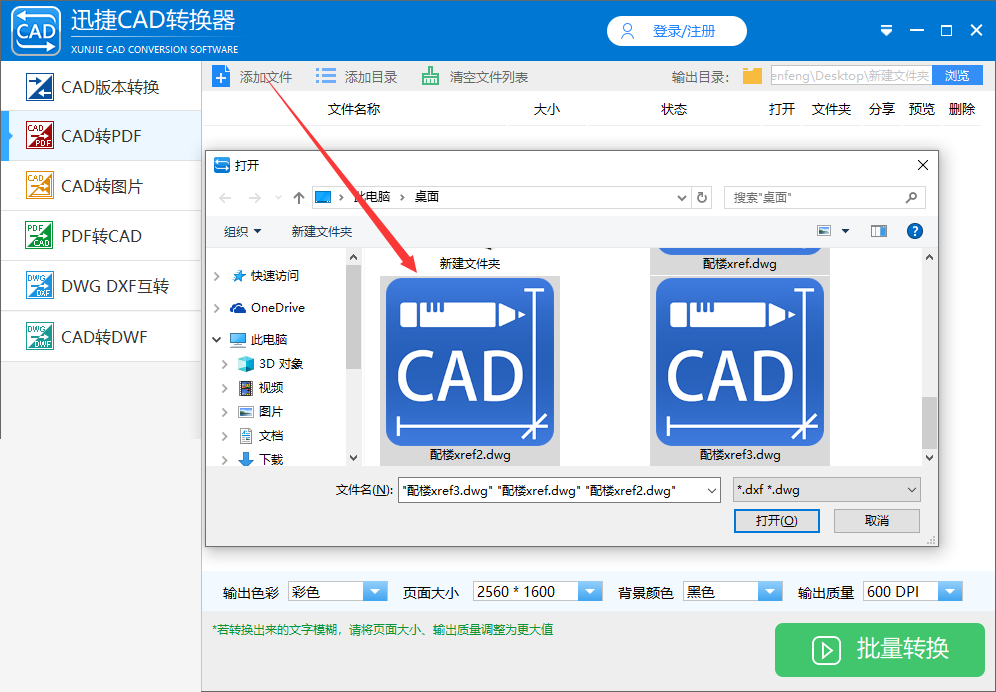
Task: Click 桌面 in the address breadcrumb
Action: click(427, 197)
